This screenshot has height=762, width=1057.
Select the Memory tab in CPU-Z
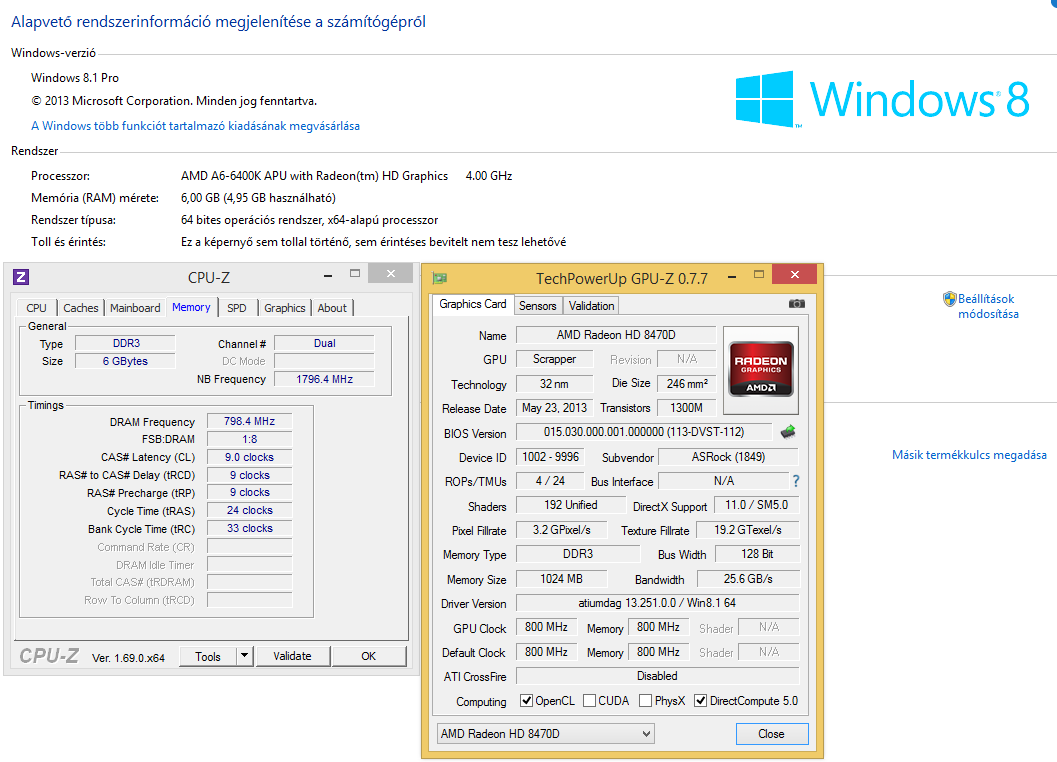coord(191,307)
